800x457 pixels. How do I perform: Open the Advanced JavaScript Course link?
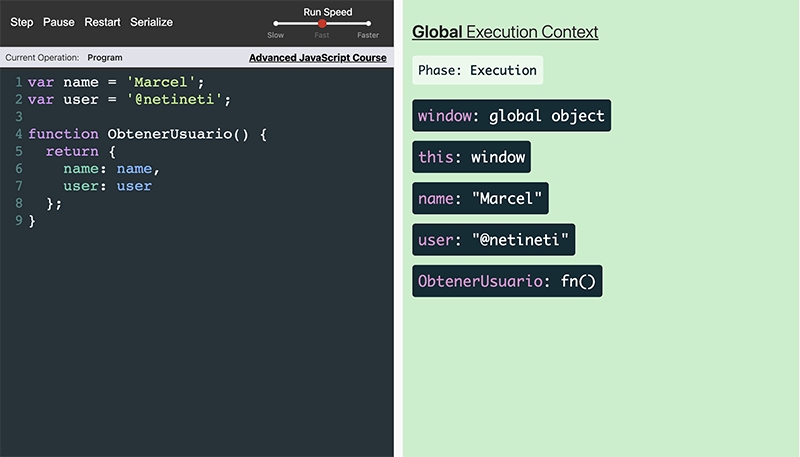(317, 58)
